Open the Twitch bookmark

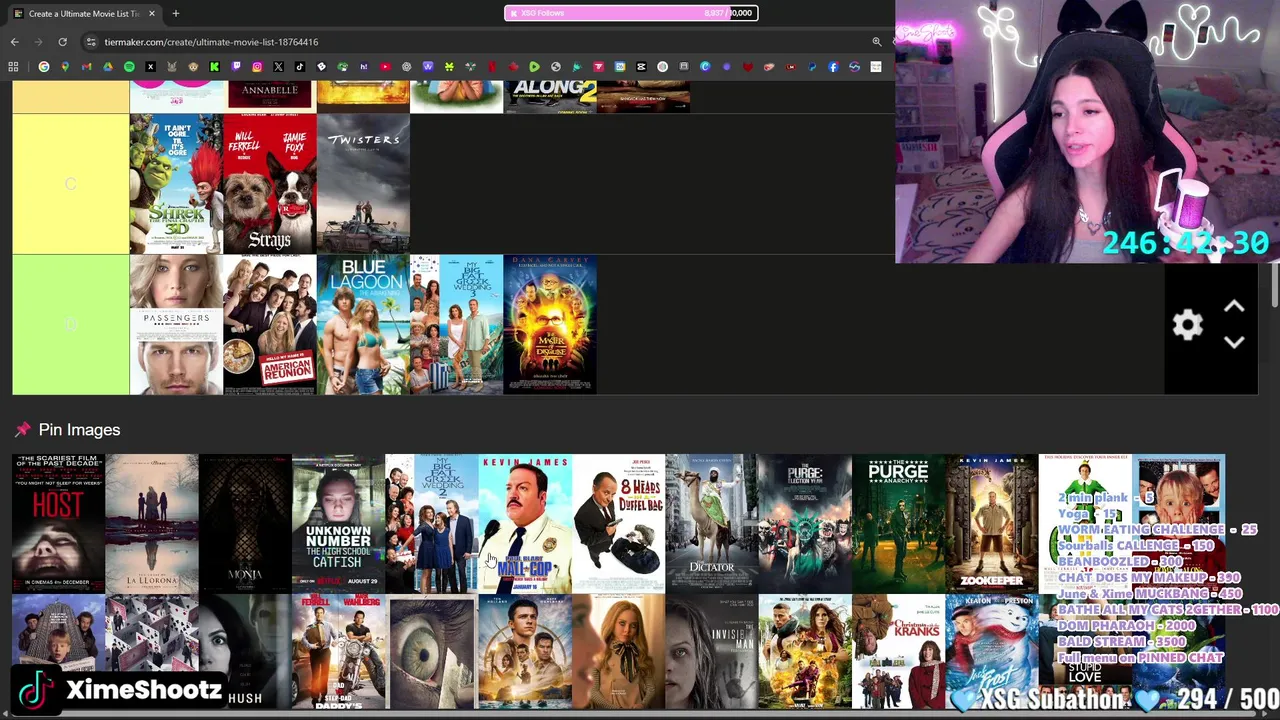click(236, 67)
